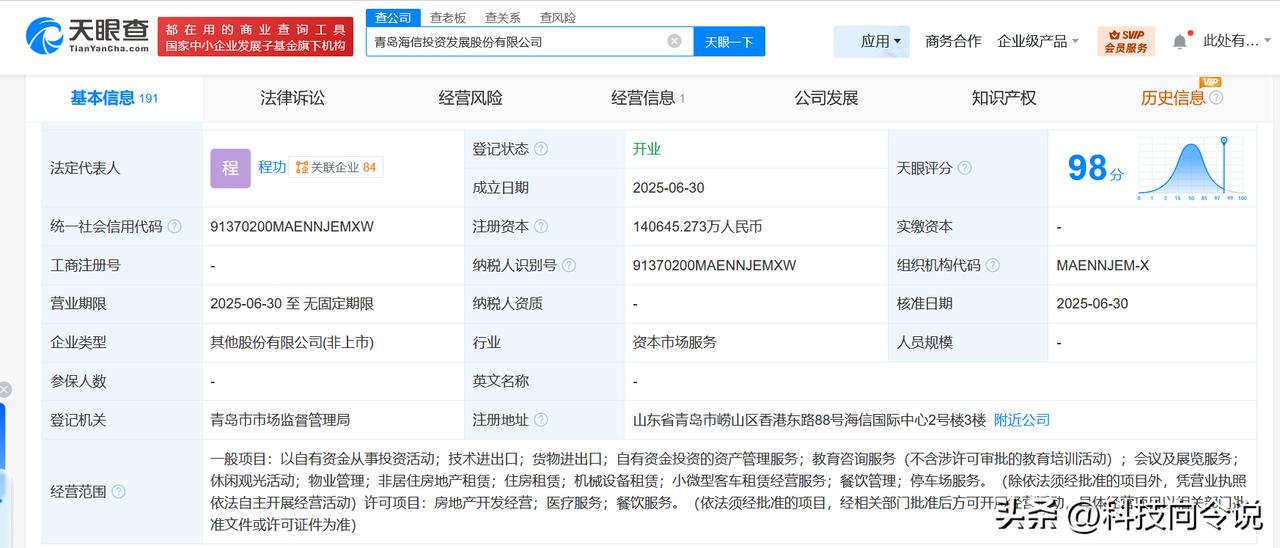Switch to 查公司 search tab
Viewport: 1280px width, 548px height.
point(393,17)
